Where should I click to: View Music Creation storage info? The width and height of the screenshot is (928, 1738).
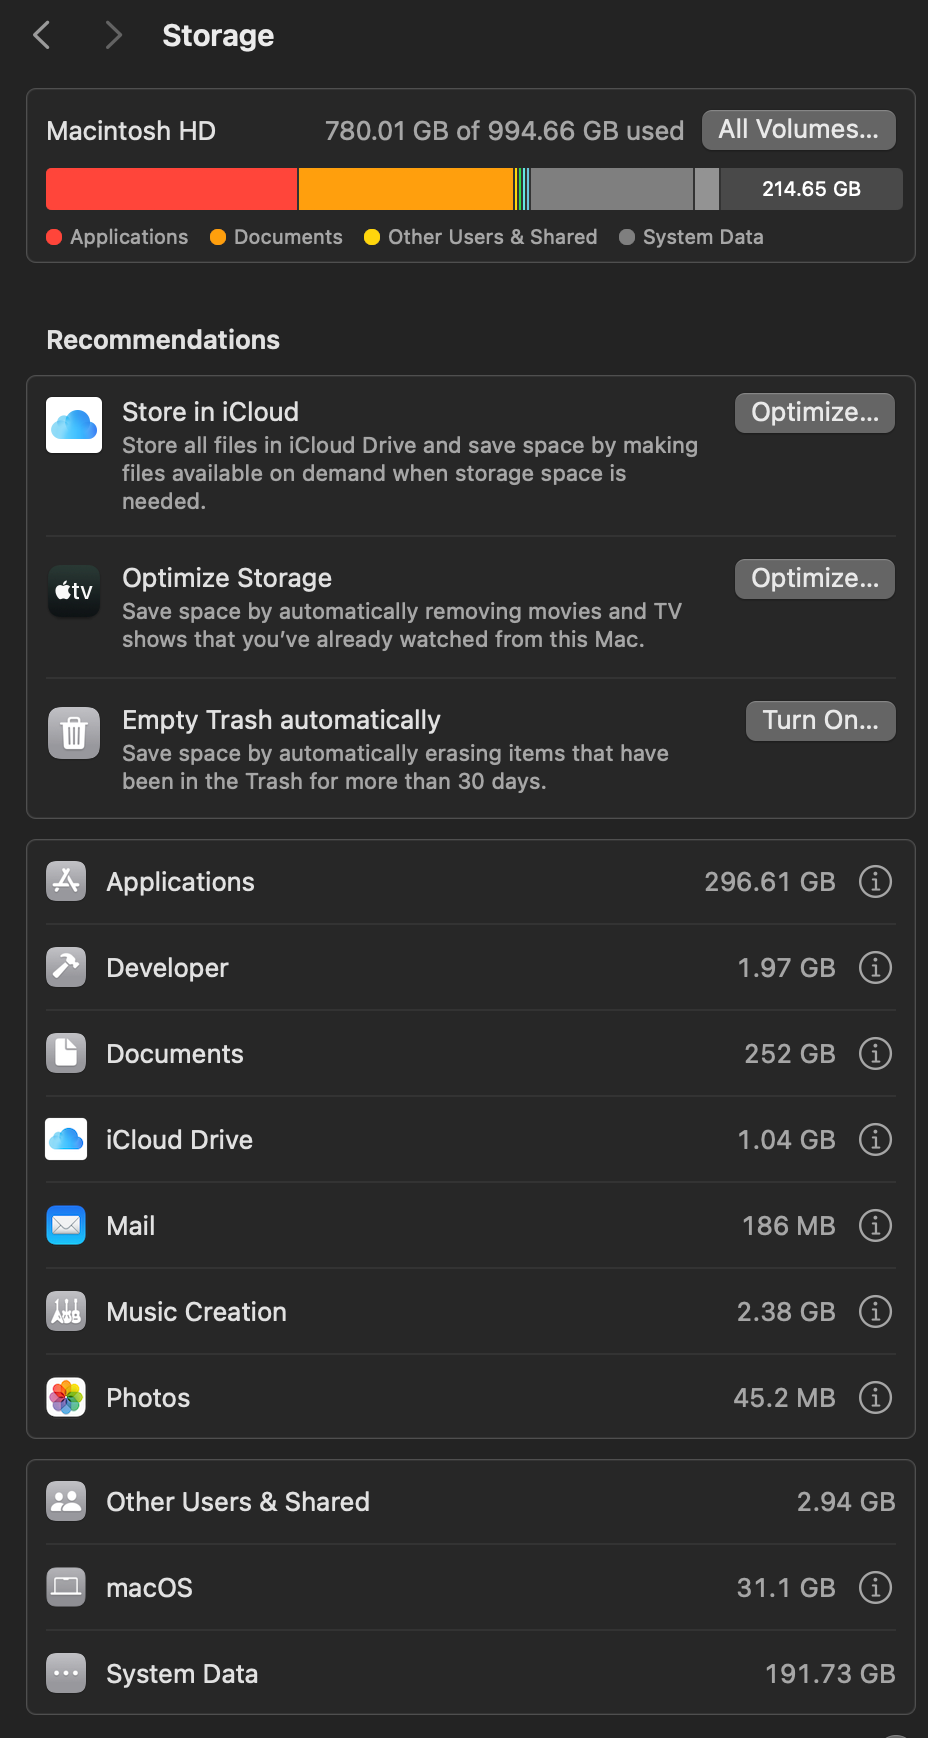[x=875, y=1312]
